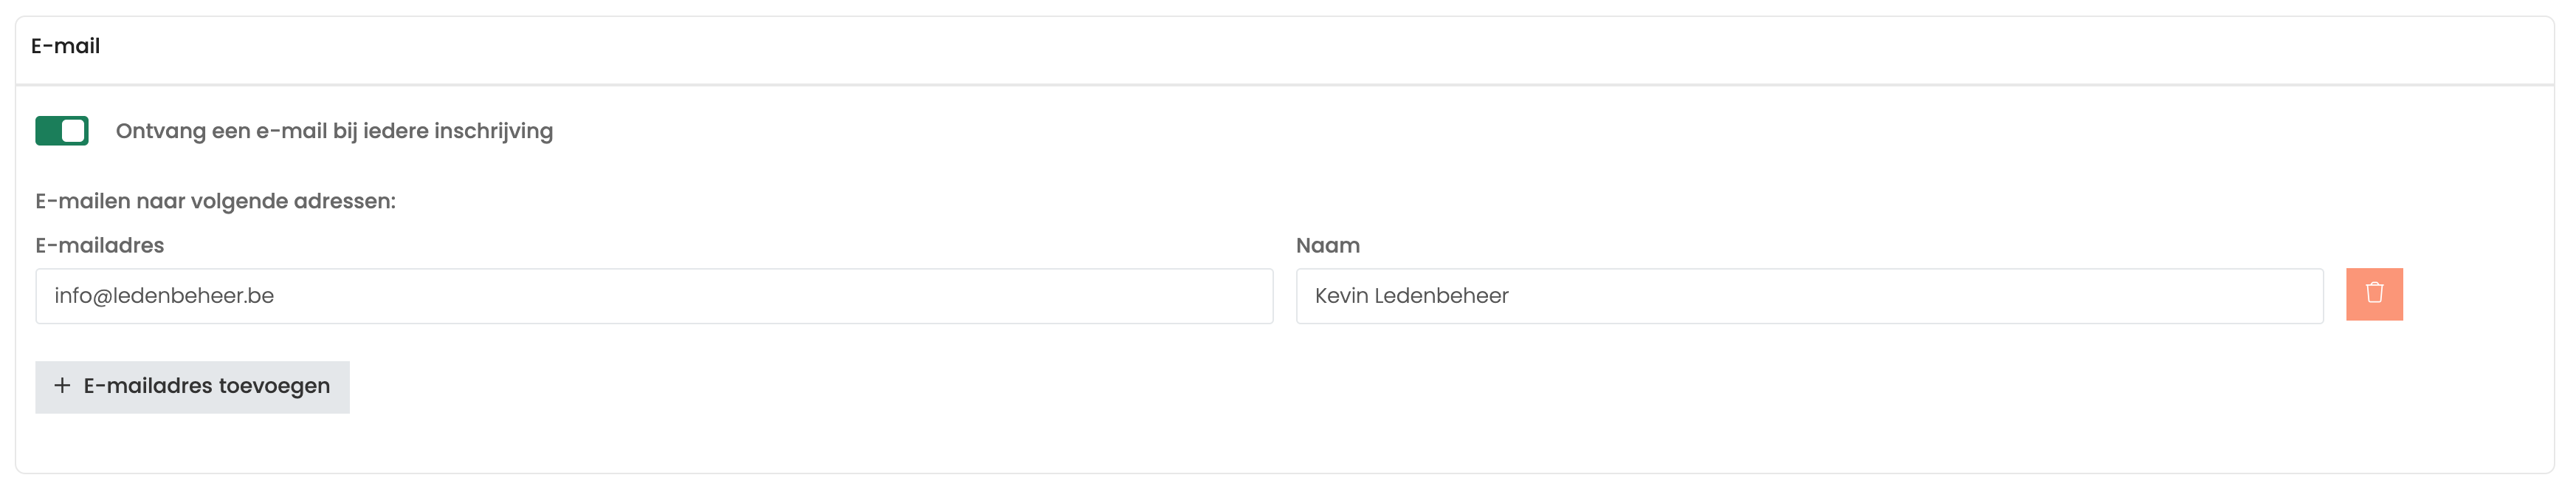
Task: Add another address via E-mailadres toevoegen button
Action: (192, 387)
